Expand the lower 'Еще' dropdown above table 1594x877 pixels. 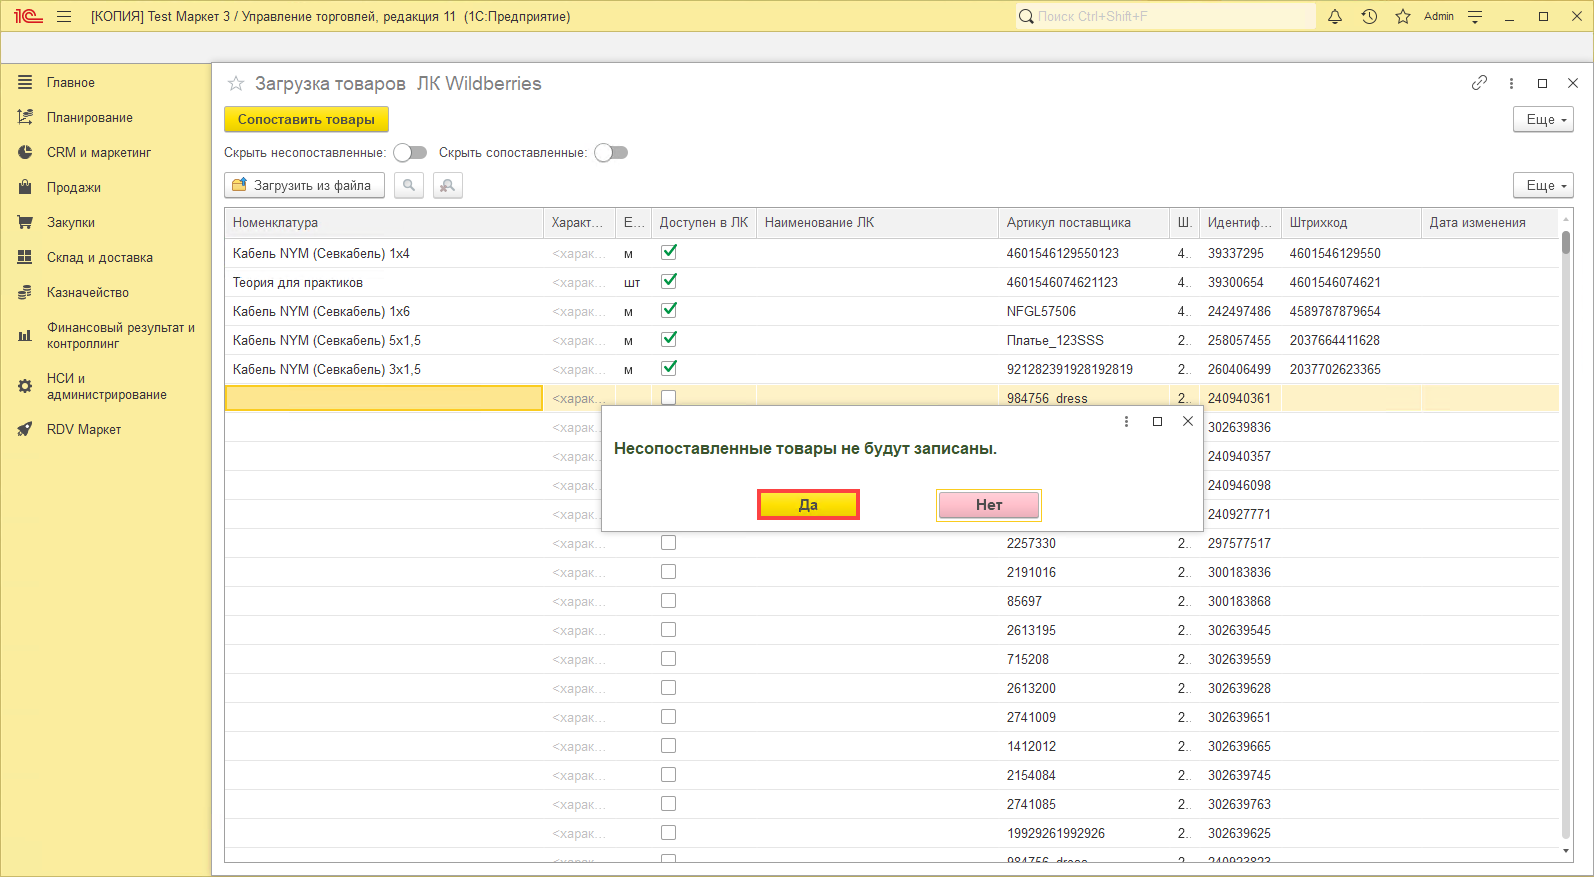[1543, 185]
